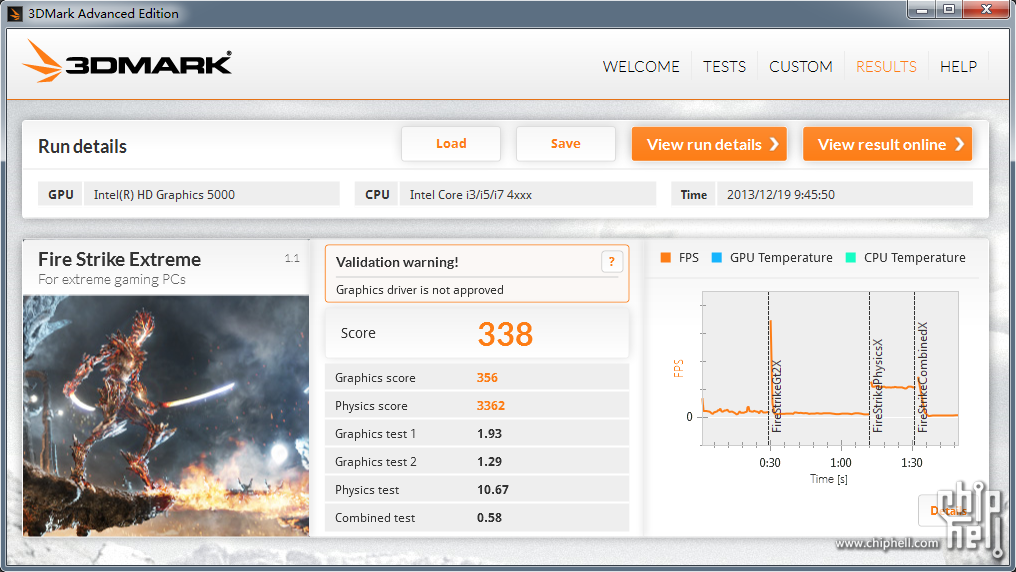This screenshot has height=572, width=1016.
Task: Maximize the 3DMark window
Action: 949,10
